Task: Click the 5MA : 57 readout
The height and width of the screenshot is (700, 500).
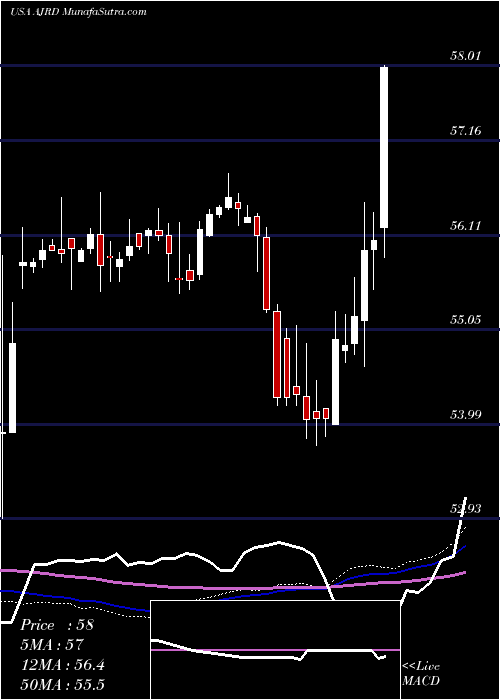Action: click(x=51, y=644)
